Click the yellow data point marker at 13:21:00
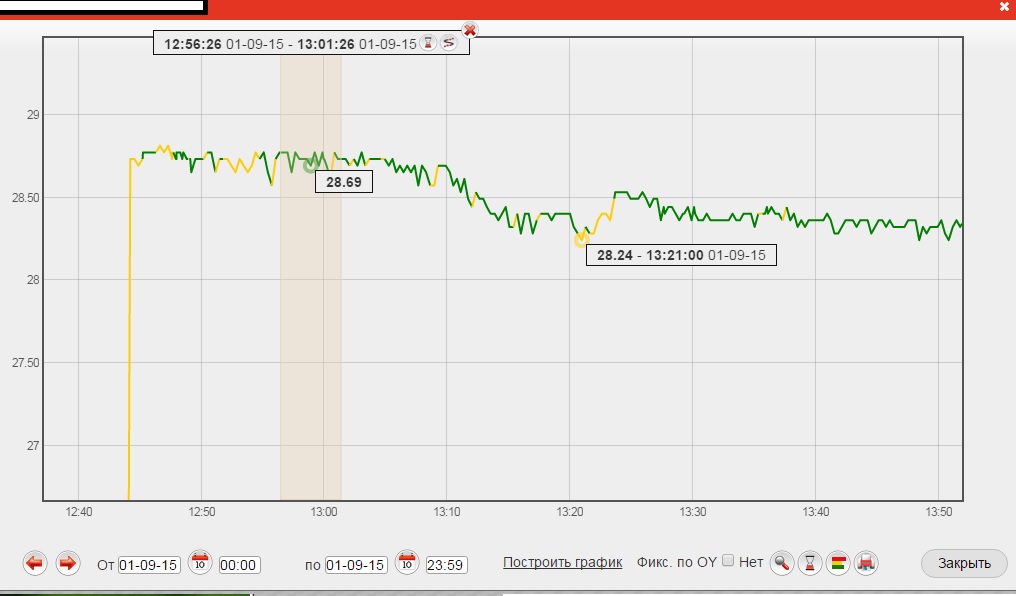The image size is (1016, 596). coord(581,240)
